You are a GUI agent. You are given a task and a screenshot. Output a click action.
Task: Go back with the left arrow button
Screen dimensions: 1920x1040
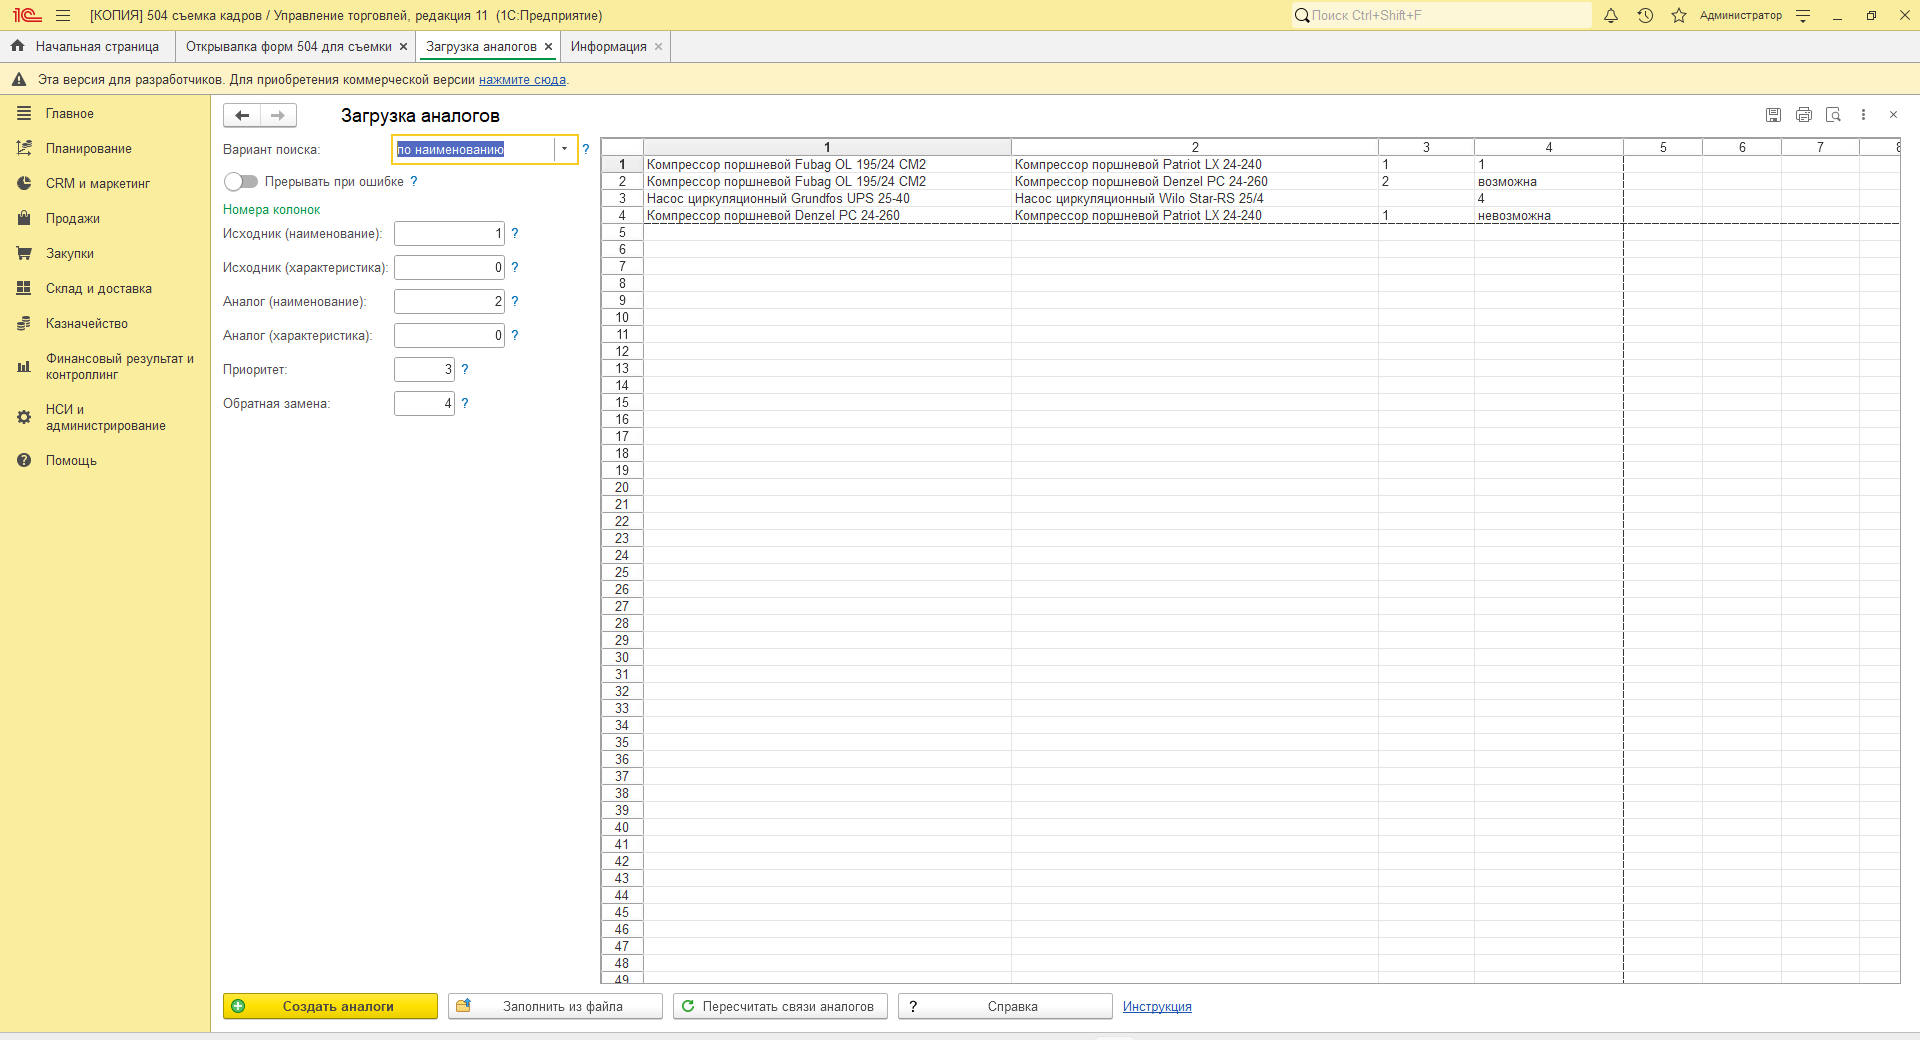tap(242, 115)
